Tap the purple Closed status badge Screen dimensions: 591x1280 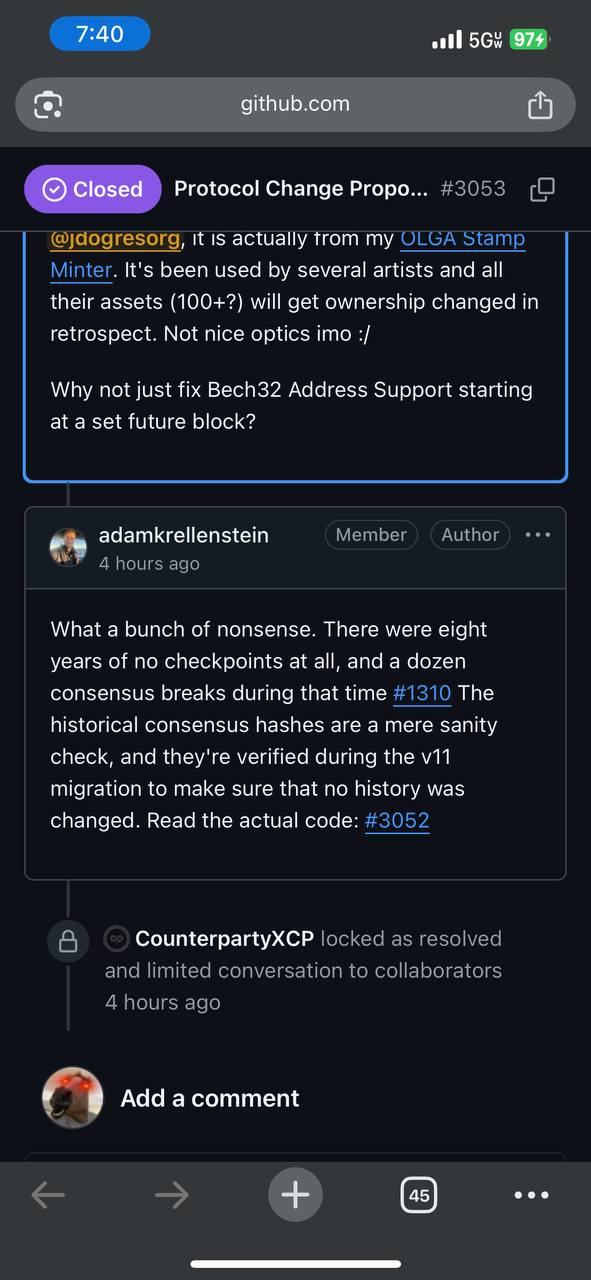point(93,189)
